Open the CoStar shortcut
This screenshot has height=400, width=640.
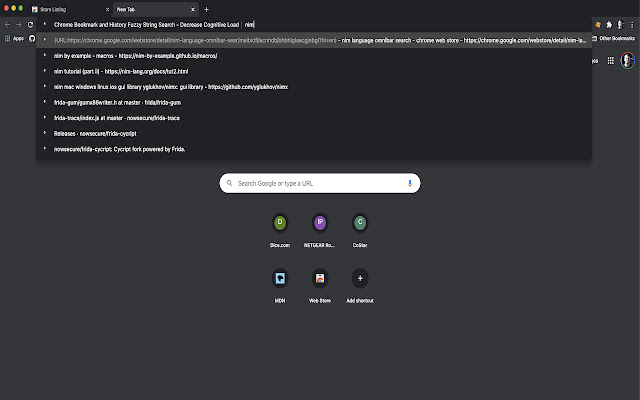(x=360, y=230)
